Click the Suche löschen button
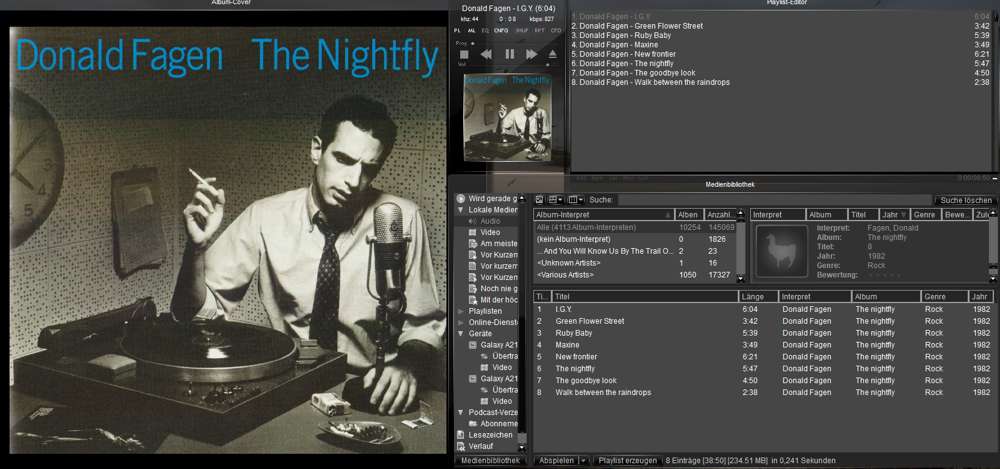The height and width of the screenshot is (469, 1000). click(965, 200)
